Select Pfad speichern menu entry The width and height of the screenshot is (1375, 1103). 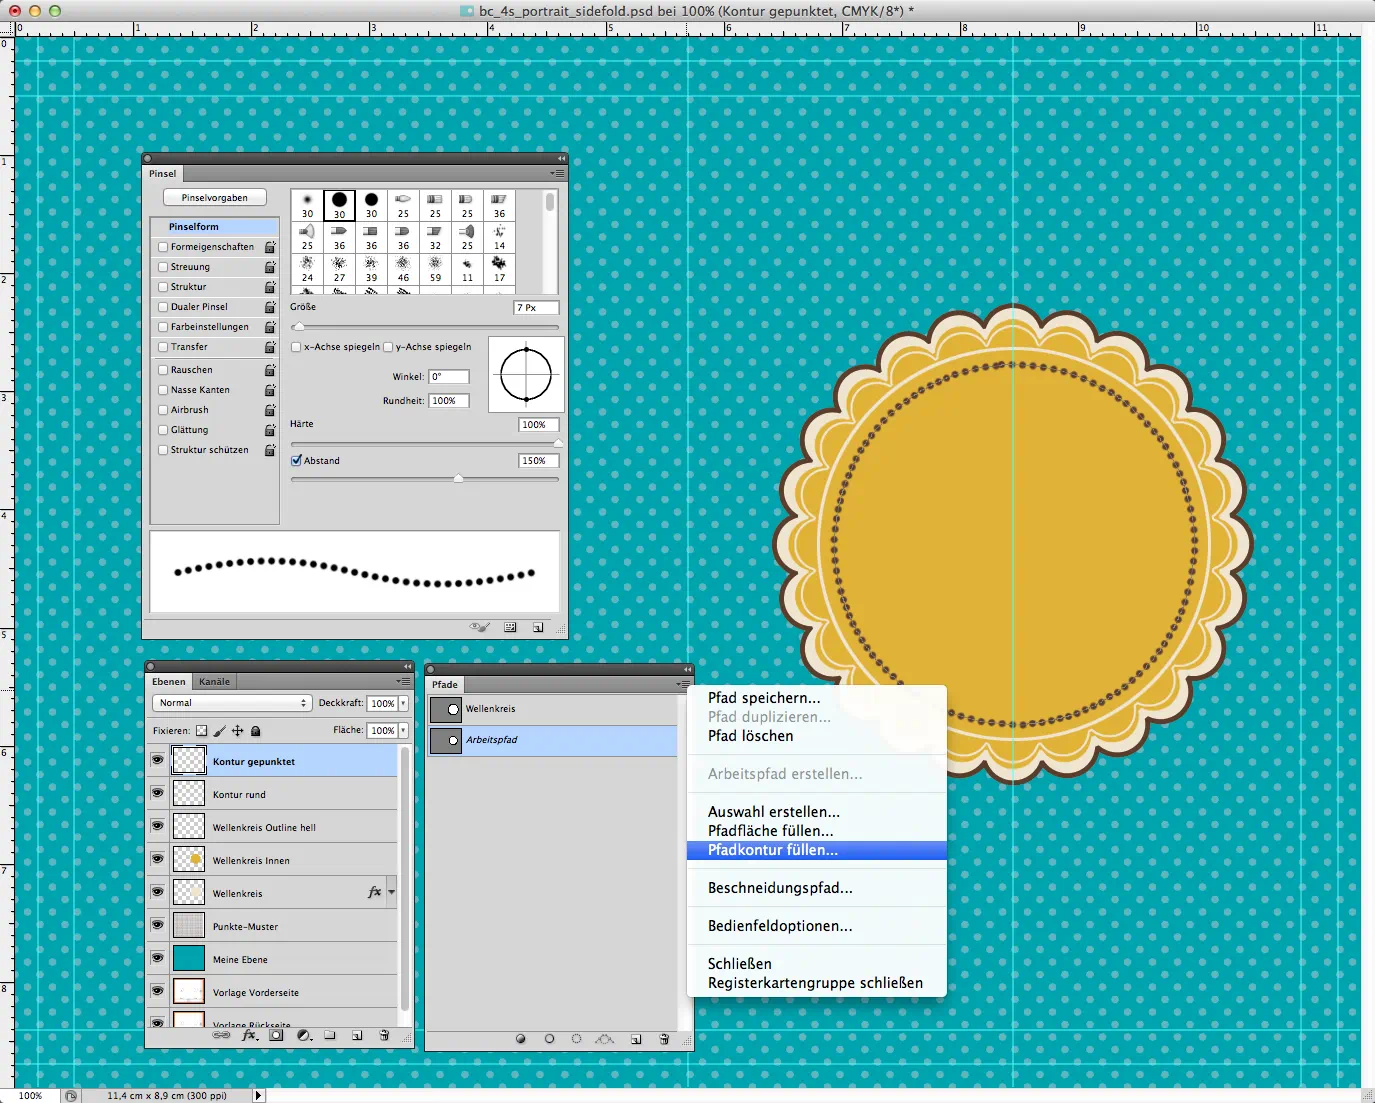point(763,698)
